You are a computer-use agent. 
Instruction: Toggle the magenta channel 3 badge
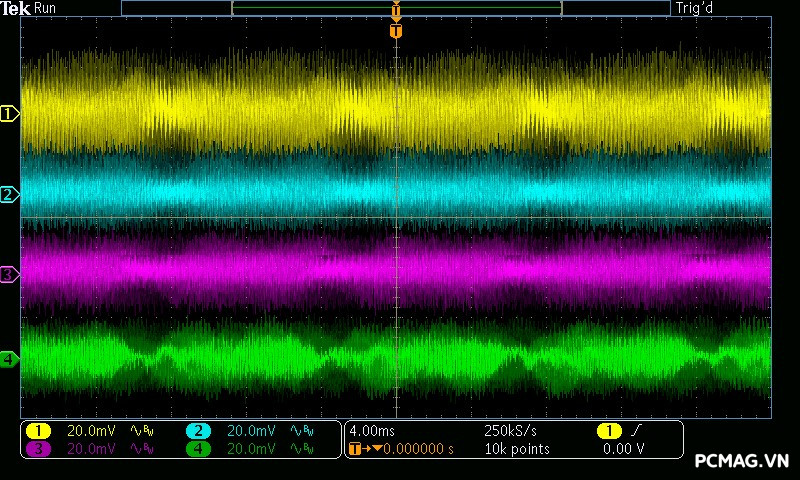coord(38,449)
